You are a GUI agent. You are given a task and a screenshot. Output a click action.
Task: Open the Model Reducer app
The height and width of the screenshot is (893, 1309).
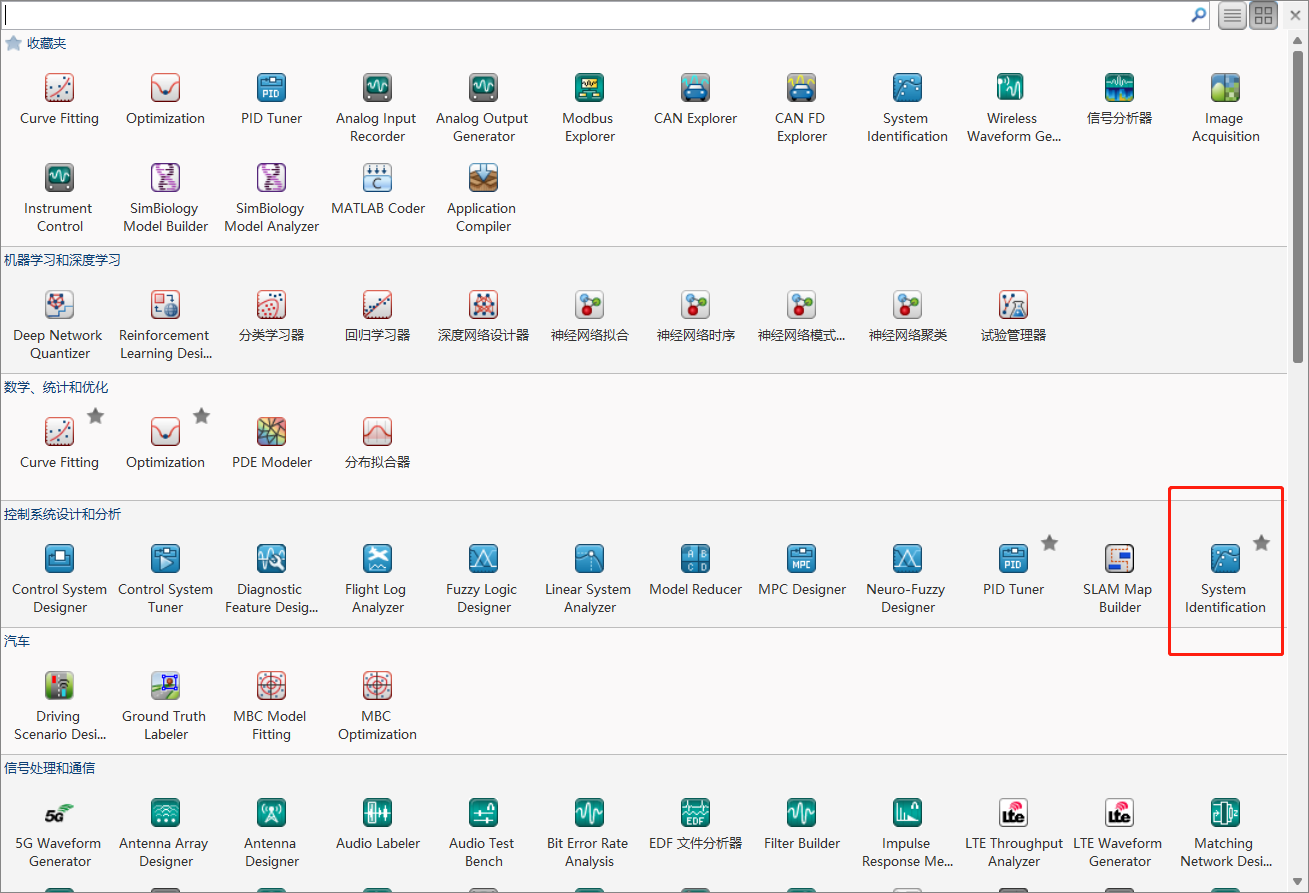696,571
